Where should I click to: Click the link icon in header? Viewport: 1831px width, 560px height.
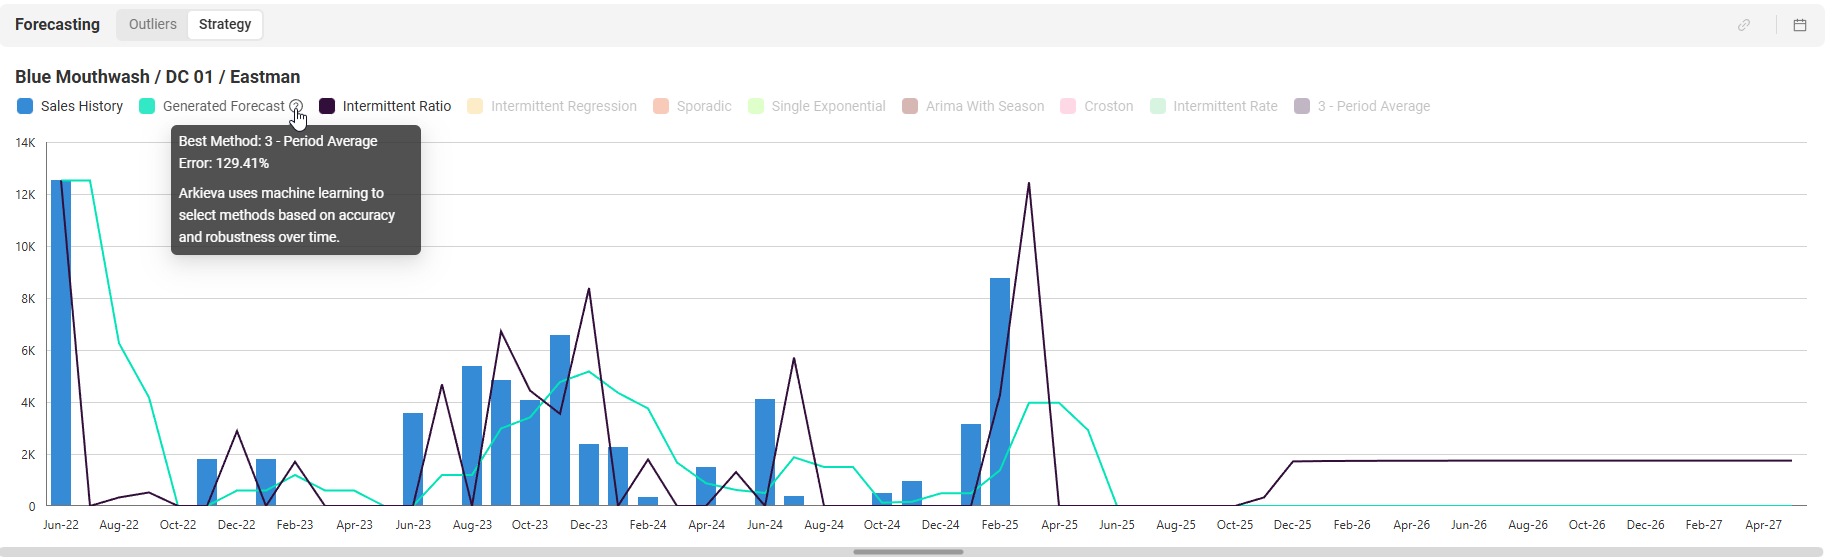coord(1743,25)
